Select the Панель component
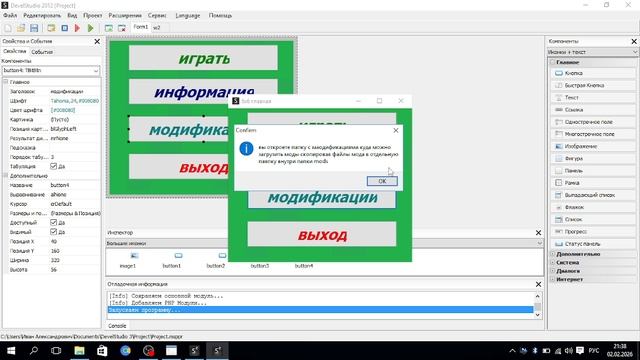Screen dimensions: 640x360 (x=592, y=171)
